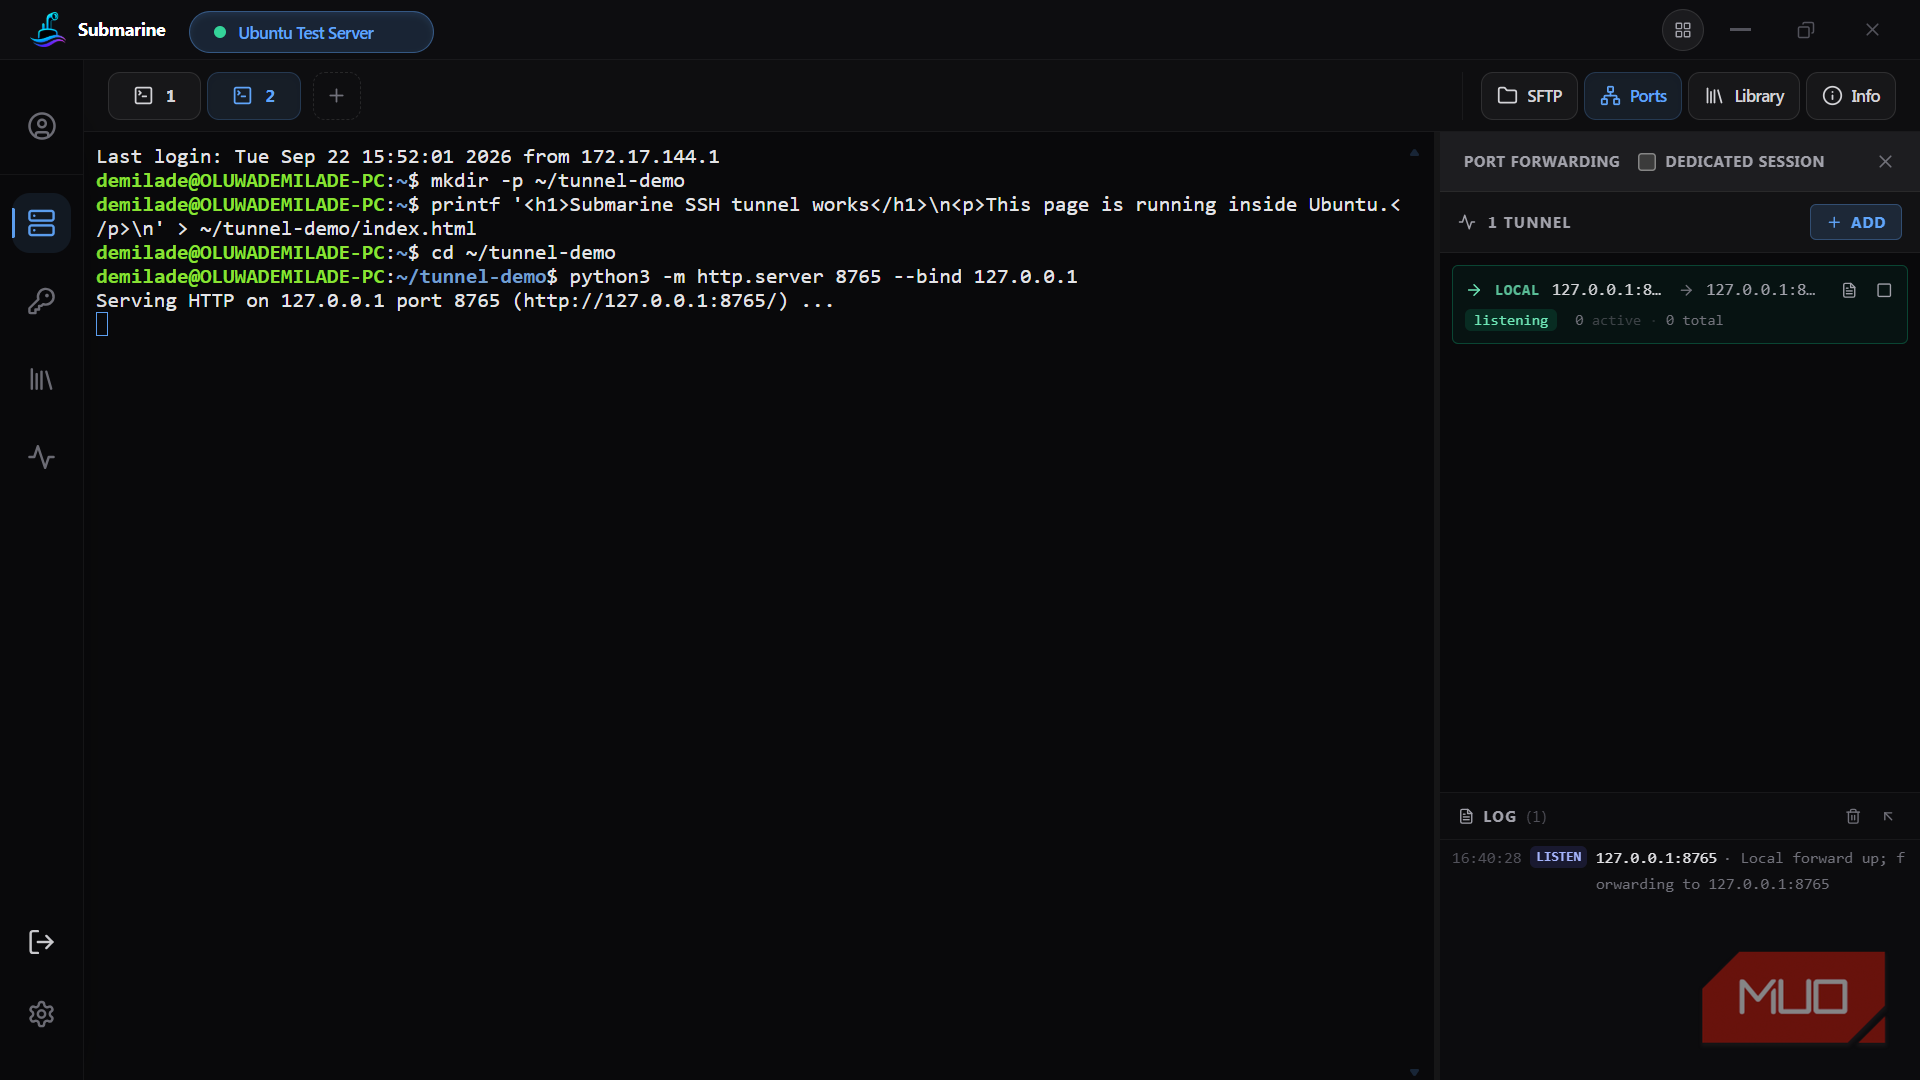This screenshot has width=1920, height=1080.
Task: Open the keys icon in sidebar
Action: point(41,301)
